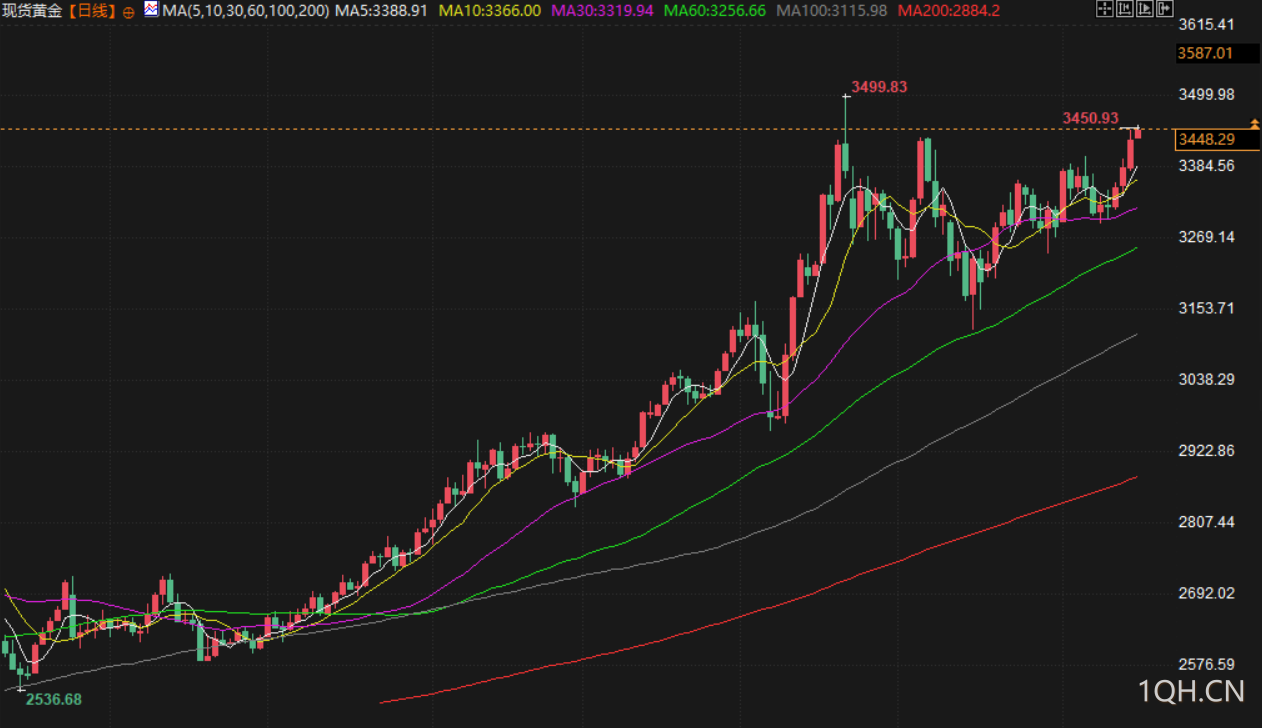This screenshot has height=728, width=1262.
Task: Select the yellow MA10:3366.00 label
Action: [x=489, y=11]
